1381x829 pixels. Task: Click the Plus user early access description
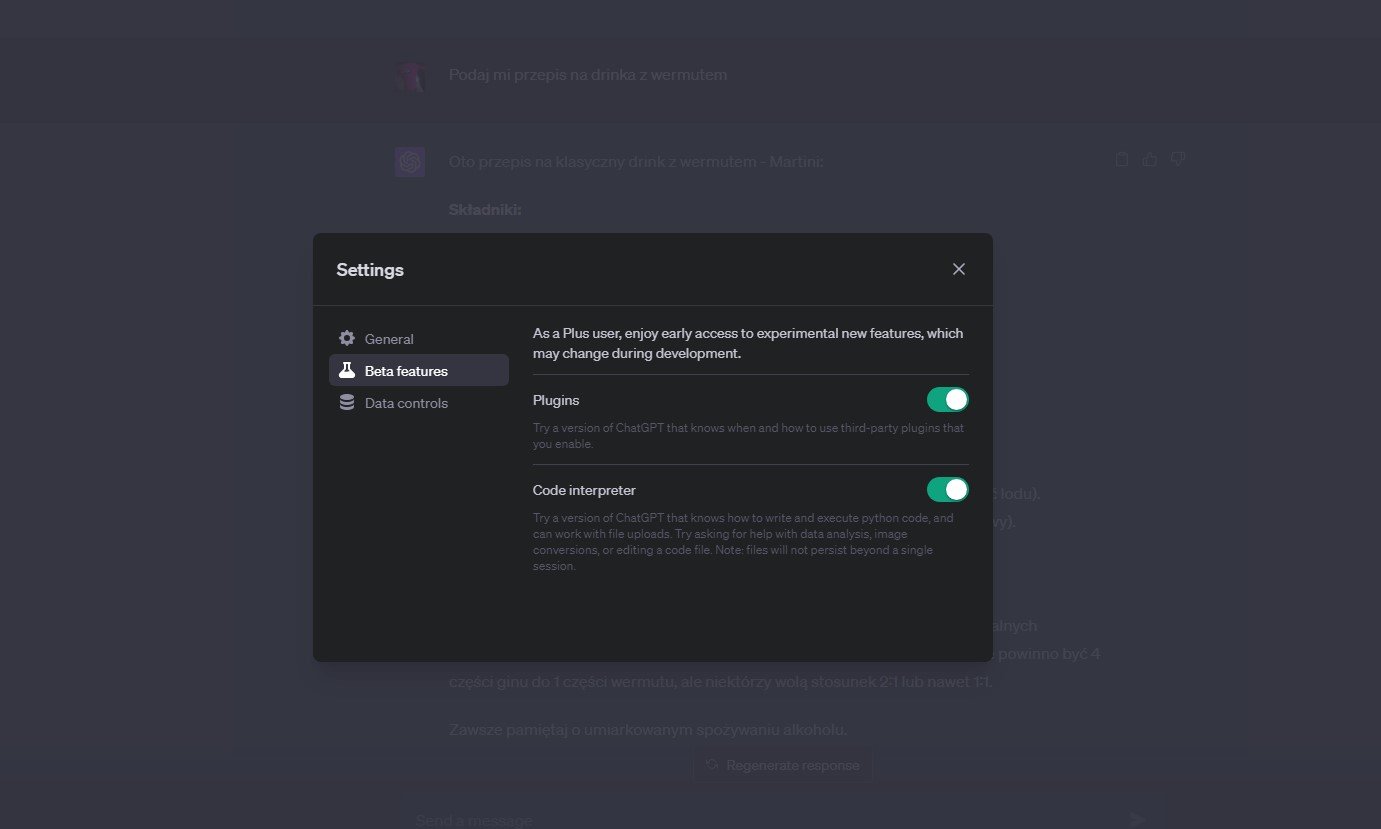click(x=748, y=343)
